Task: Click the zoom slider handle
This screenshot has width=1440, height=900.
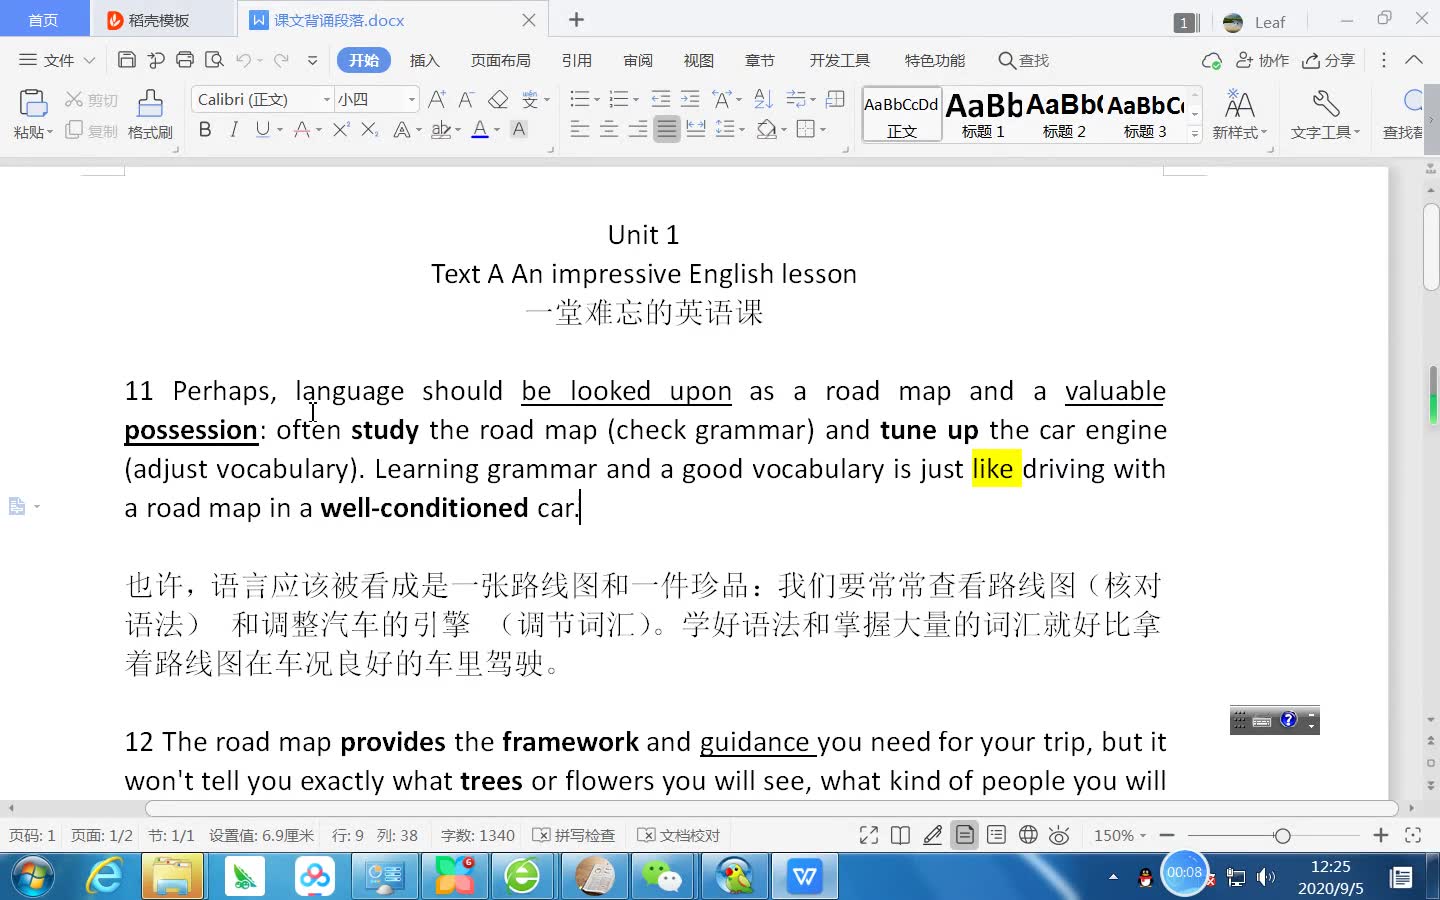Action: pyautogui.click(x=1282, y=835)
